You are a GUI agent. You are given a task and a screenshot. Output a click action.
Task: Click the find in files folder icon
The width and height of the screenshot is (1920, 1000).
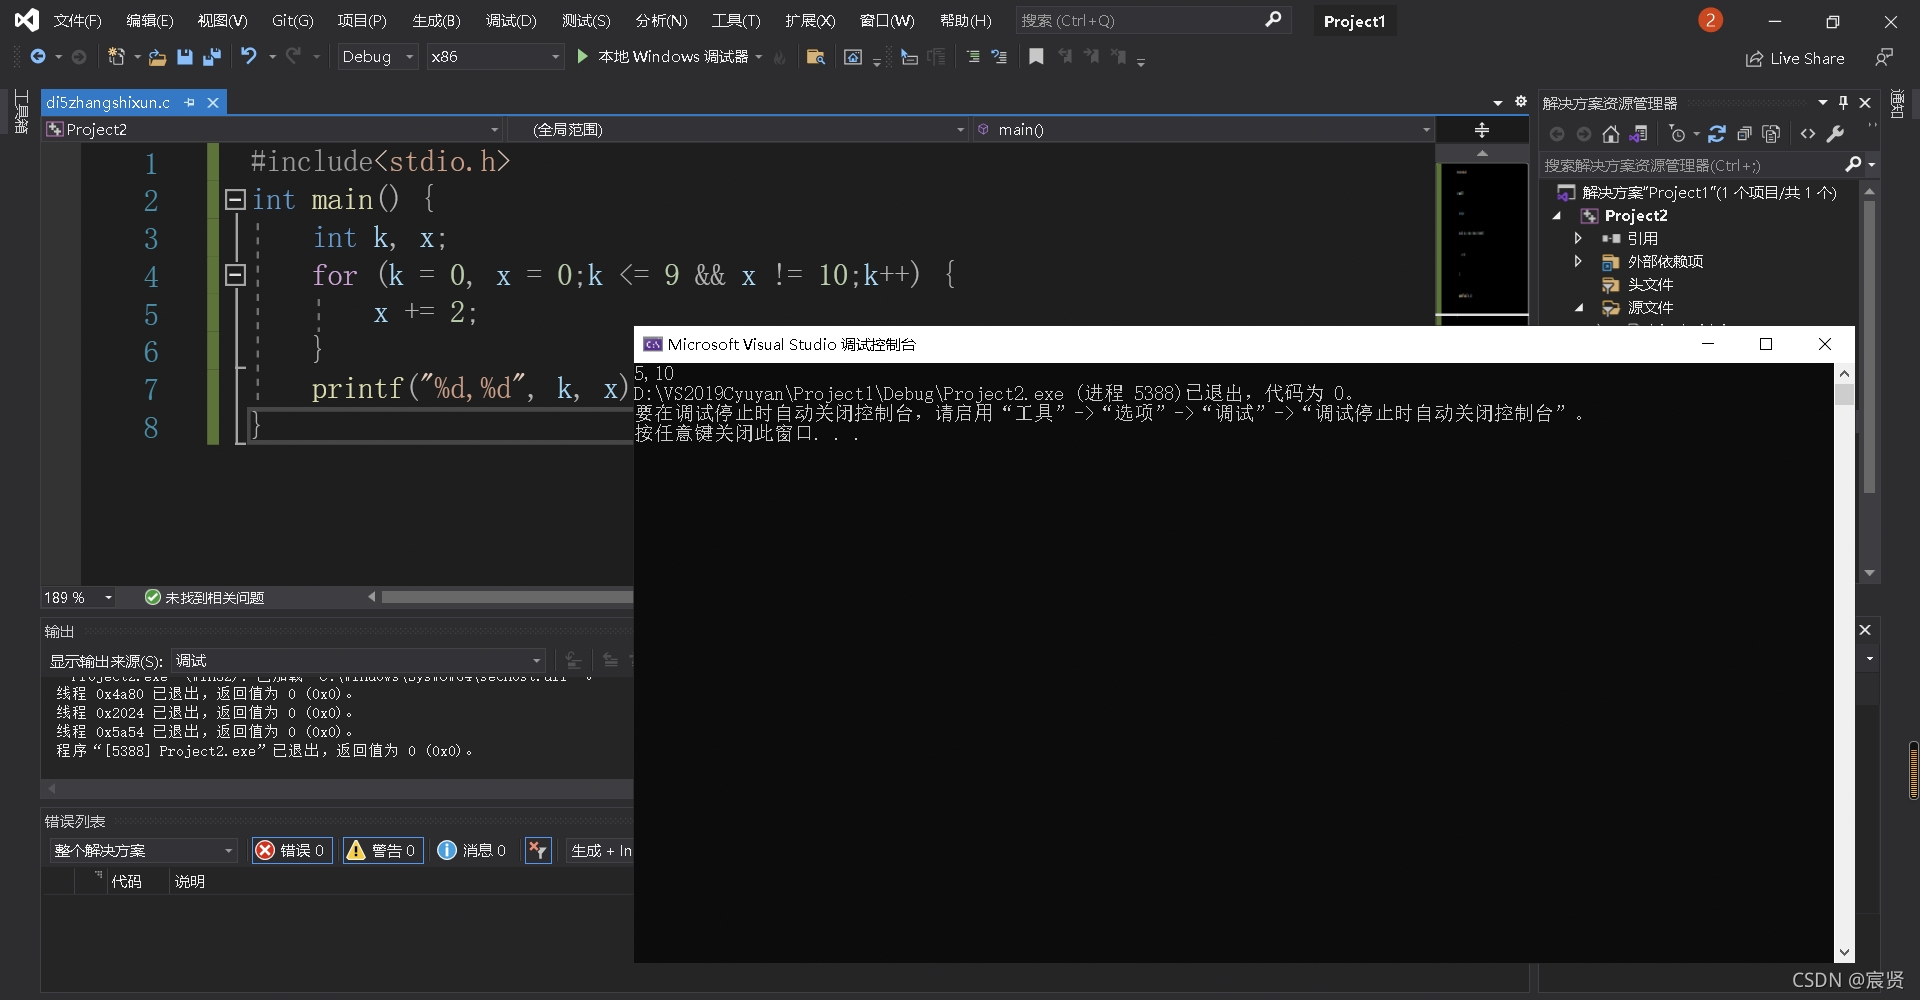click(815, 57)
